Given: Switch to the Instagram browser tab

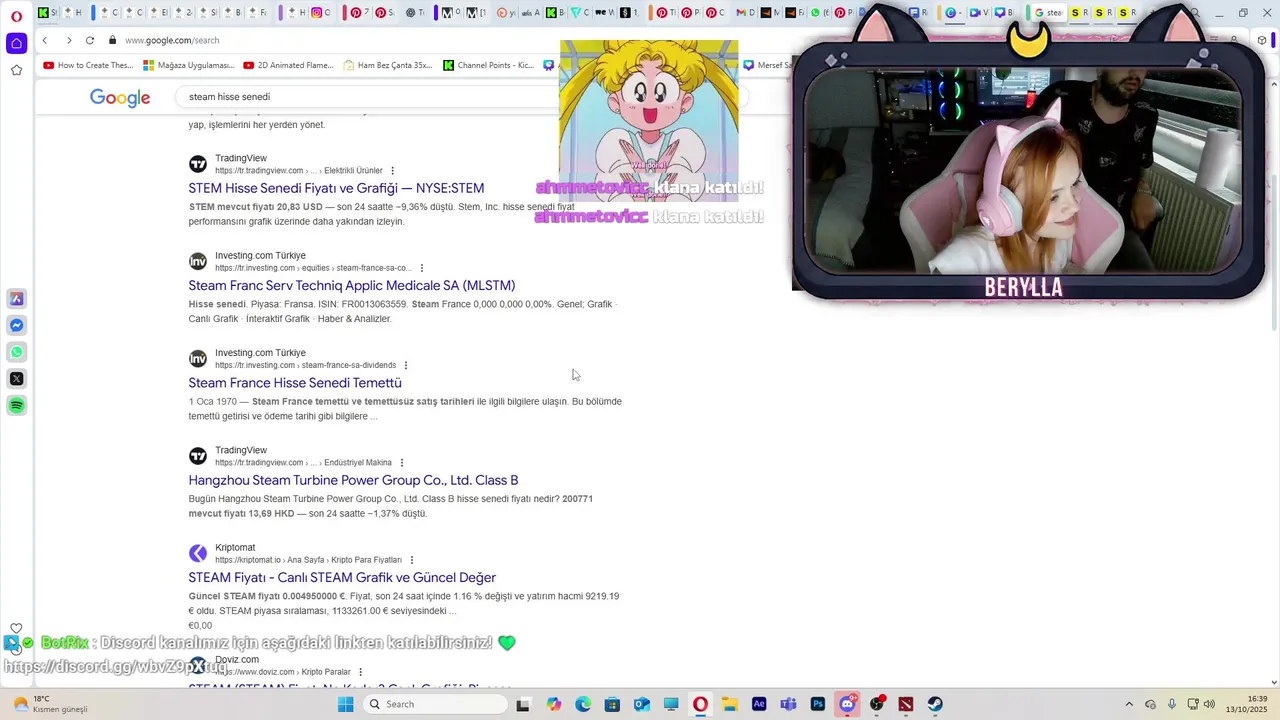Looking at the screenshot, I should (321, 13).
